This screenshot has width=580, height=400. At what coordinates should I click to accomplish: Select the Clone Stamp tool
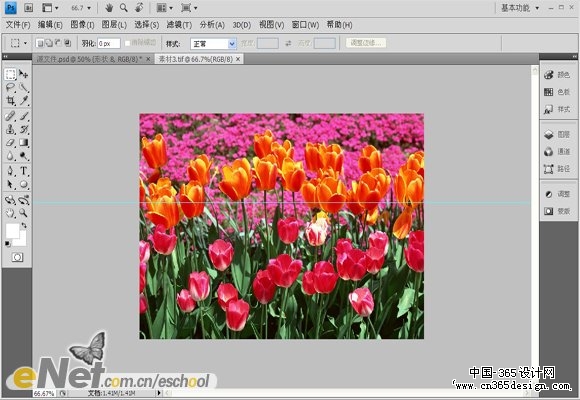point(10,129)
